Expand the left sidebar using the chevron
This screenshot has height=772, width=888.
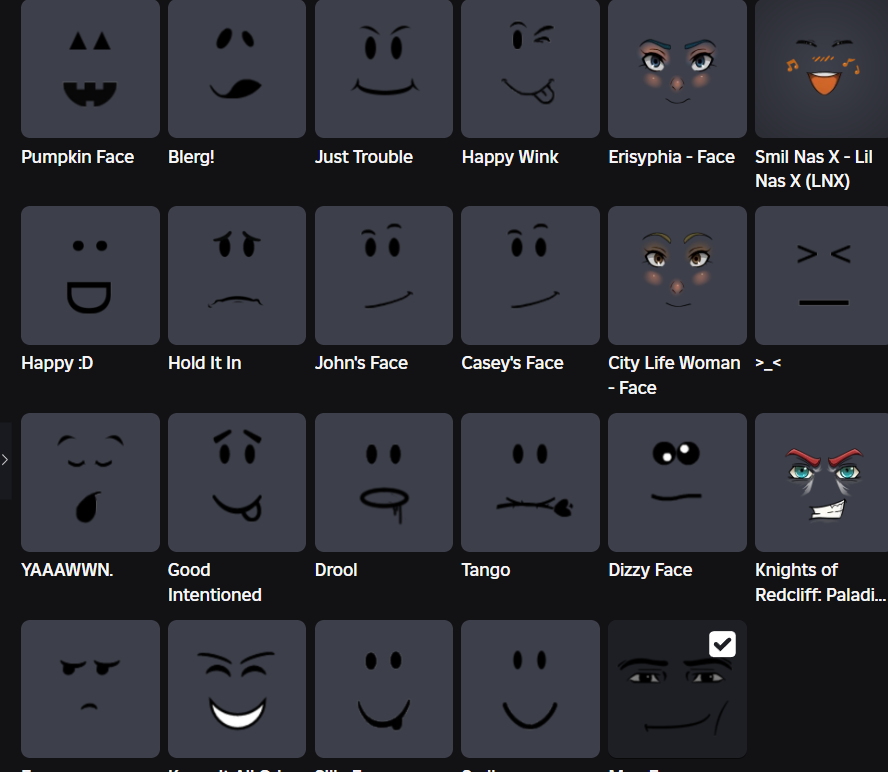5,460
